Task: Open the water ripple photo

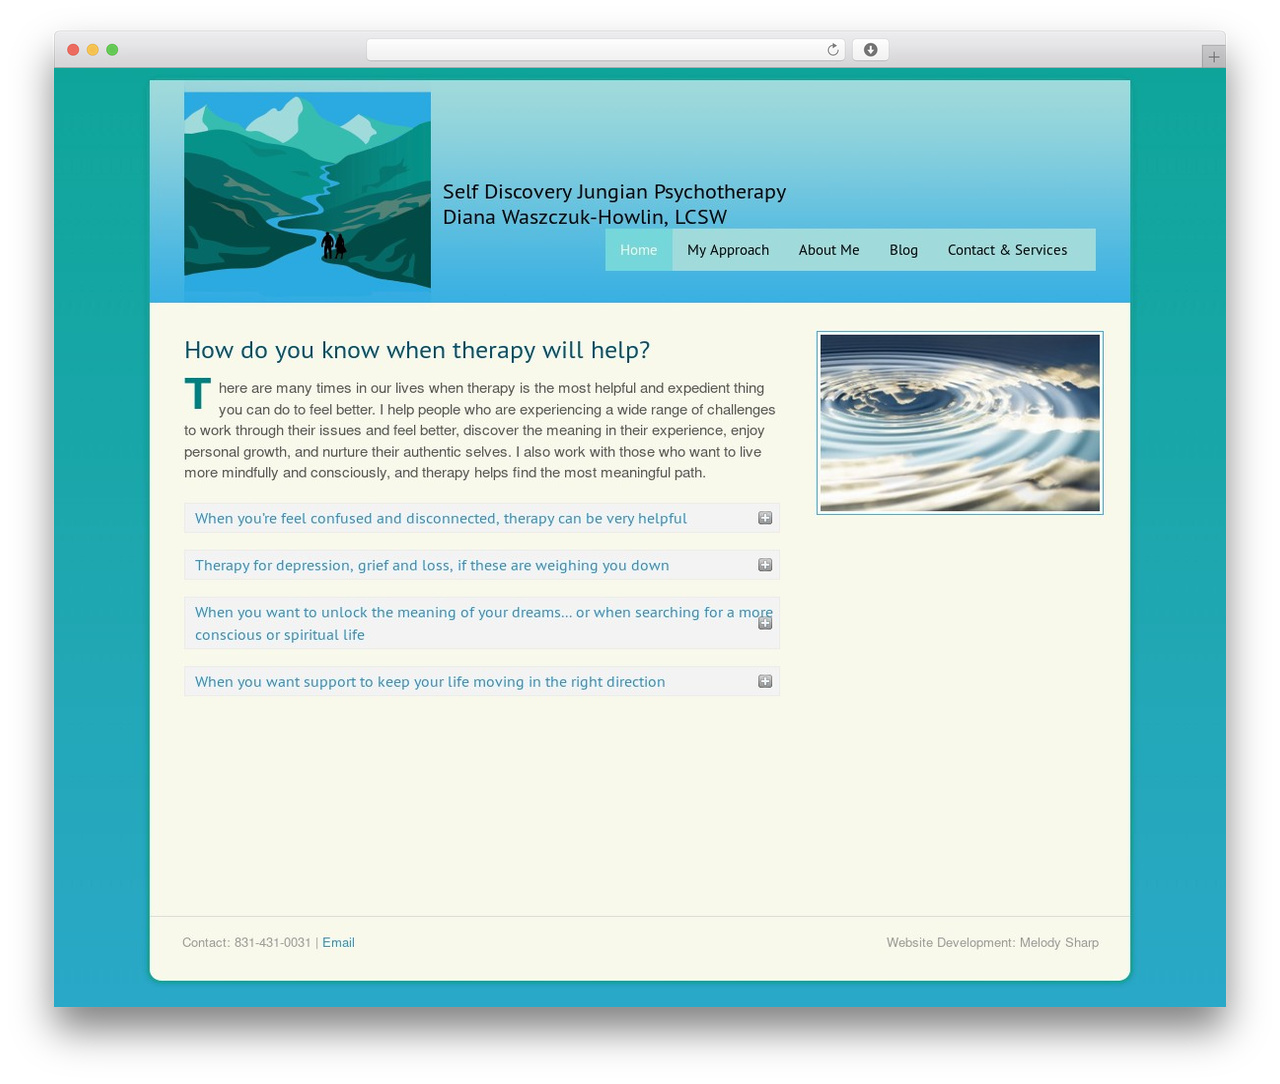Action: (x=960, y=423)
